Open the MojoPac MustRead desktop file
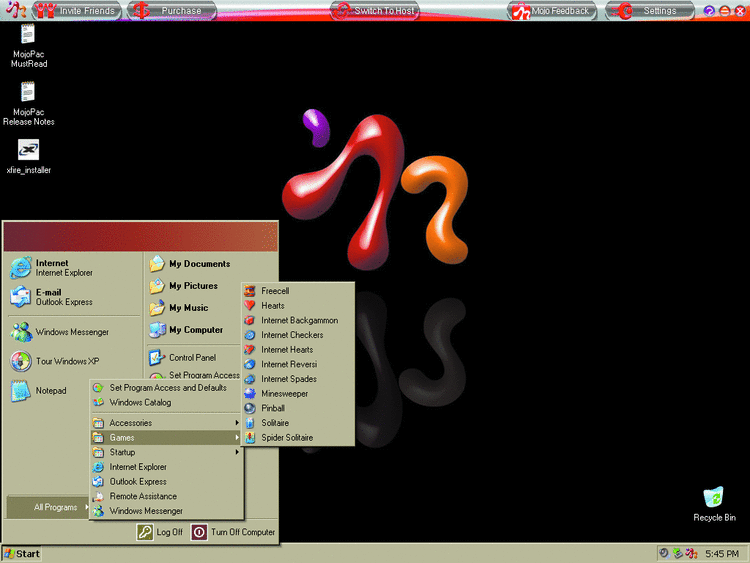 (28, 46)
